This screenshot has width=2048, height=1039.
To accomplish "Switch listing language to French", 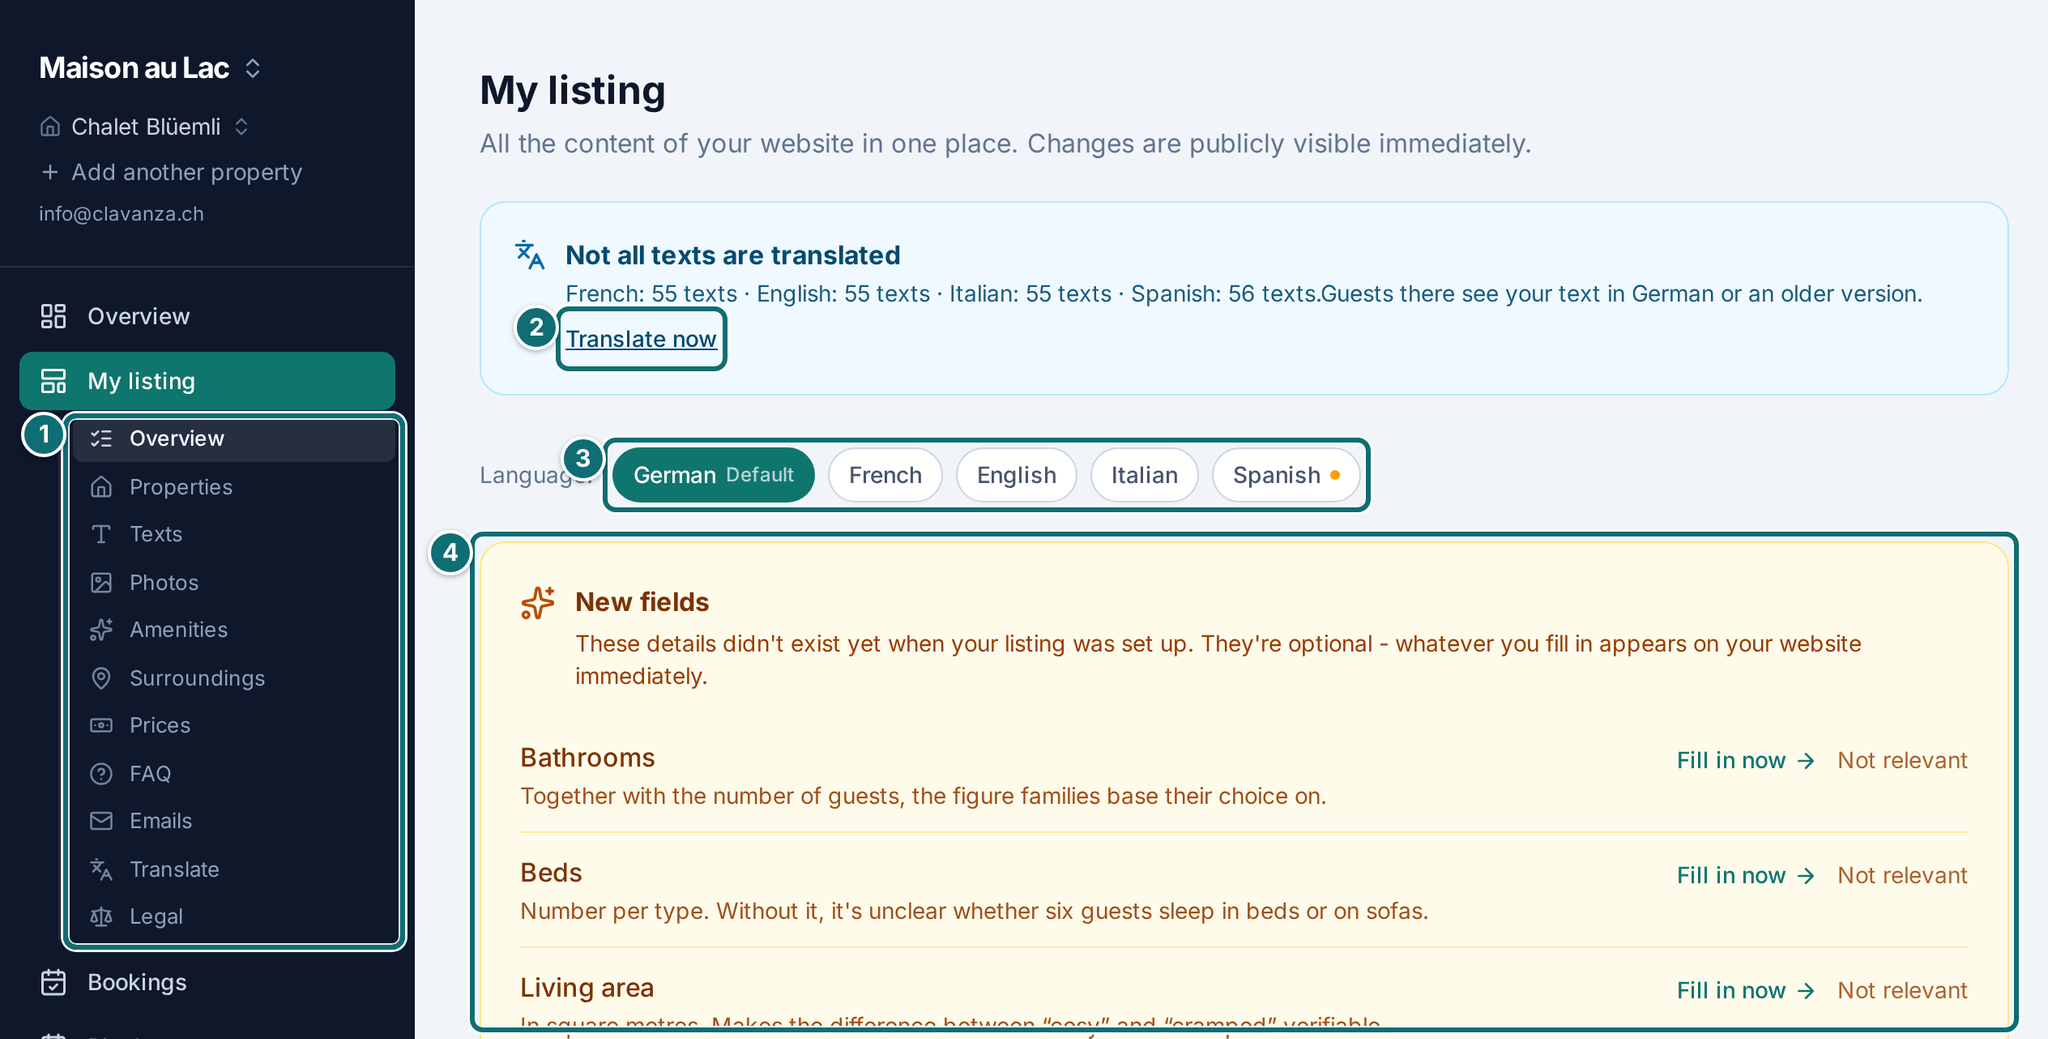I will tap(885, 475).
